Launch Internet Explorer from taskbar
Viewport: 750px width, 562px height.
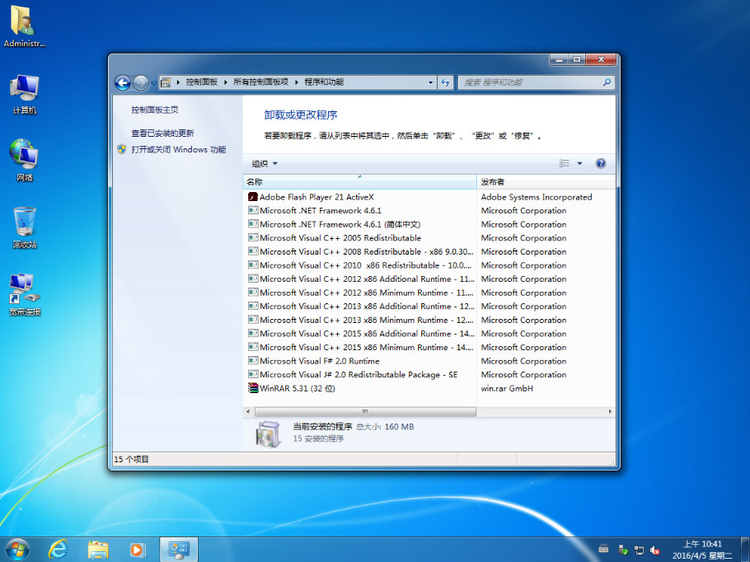point(58,550)
